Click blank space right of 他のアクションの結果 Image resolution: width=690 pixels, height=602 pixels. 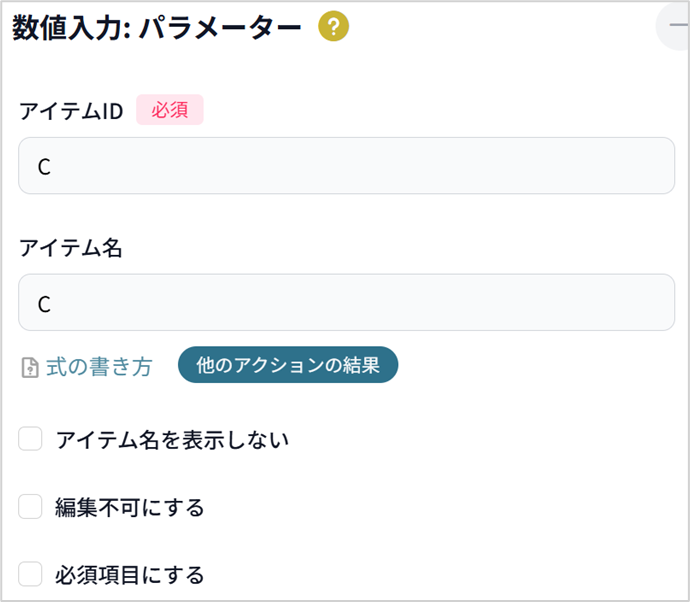(537, 365)
